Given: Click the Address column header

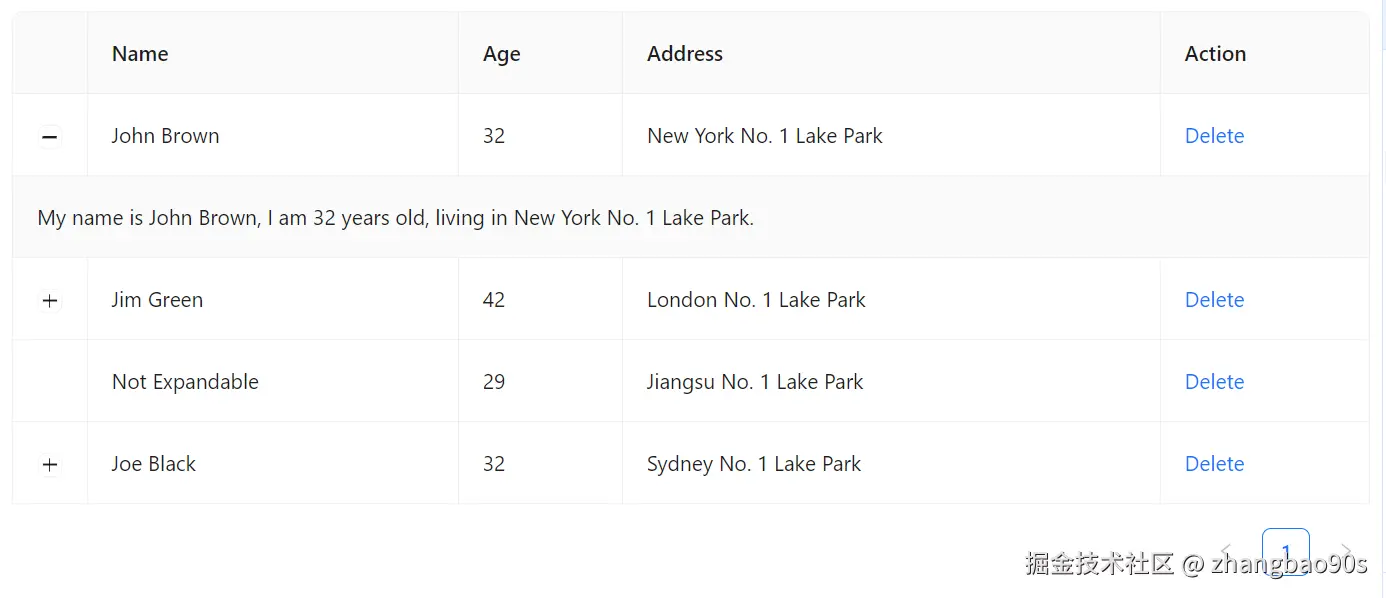Looking at the screenshot, I should [684, 54].
